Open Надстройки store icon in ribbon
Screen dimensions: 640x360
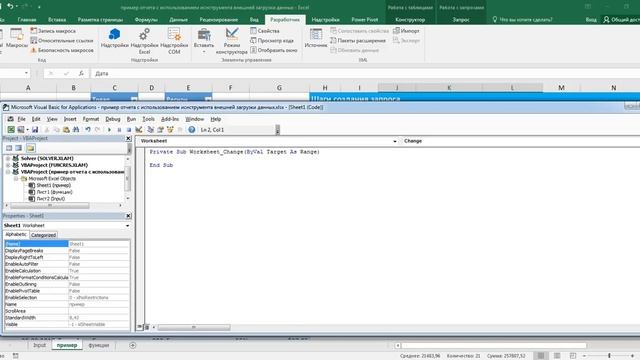[115, 38]
